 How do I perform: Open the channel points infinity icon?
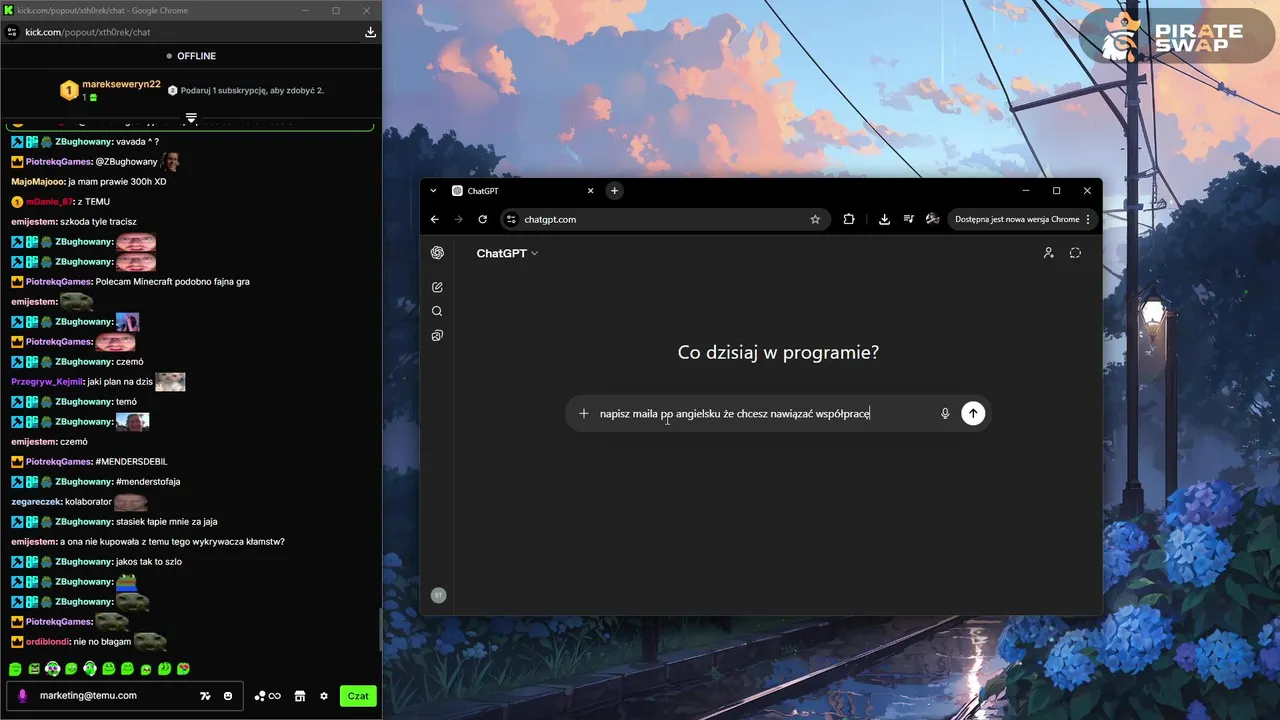coord(268,696)
